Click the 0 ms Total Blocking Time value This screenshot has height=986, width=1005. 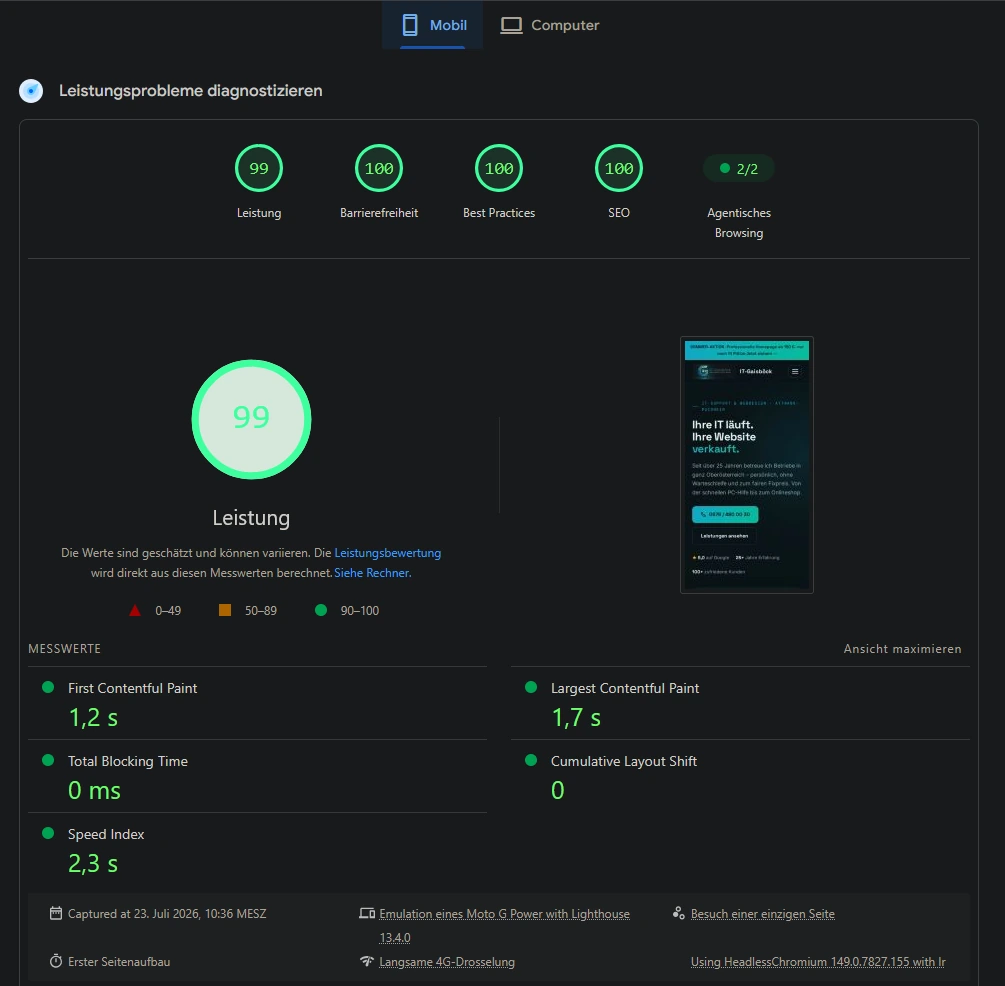coord(94,790)
